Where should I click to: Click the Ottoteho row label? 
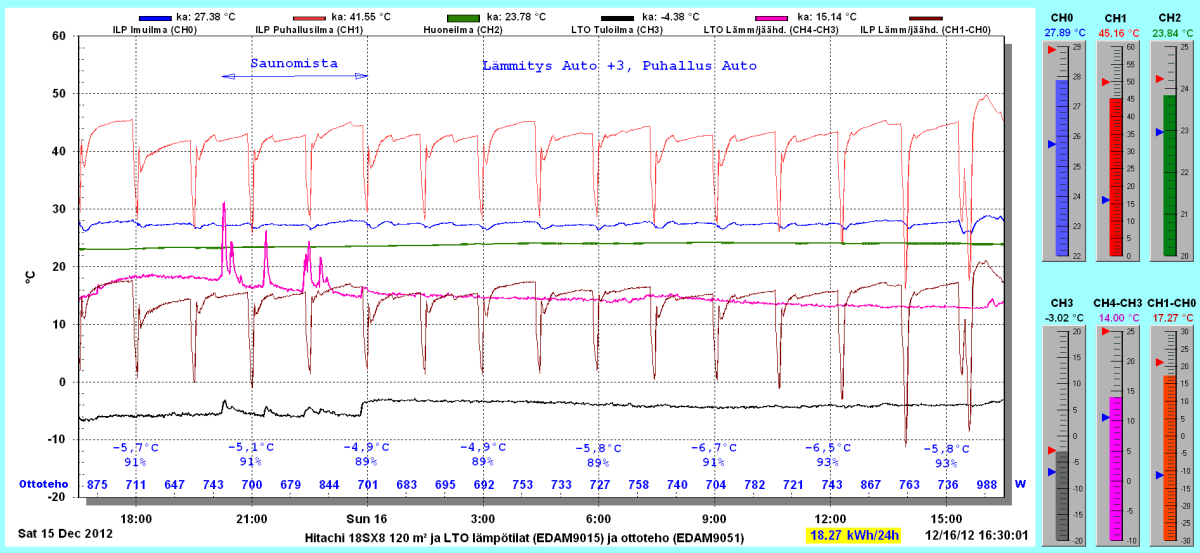(x=42, y=484)
